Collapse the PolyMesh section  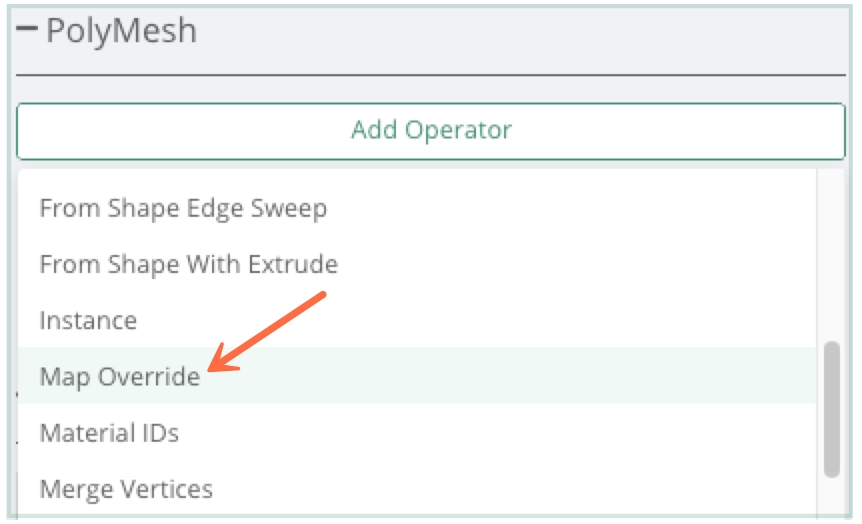28,32
